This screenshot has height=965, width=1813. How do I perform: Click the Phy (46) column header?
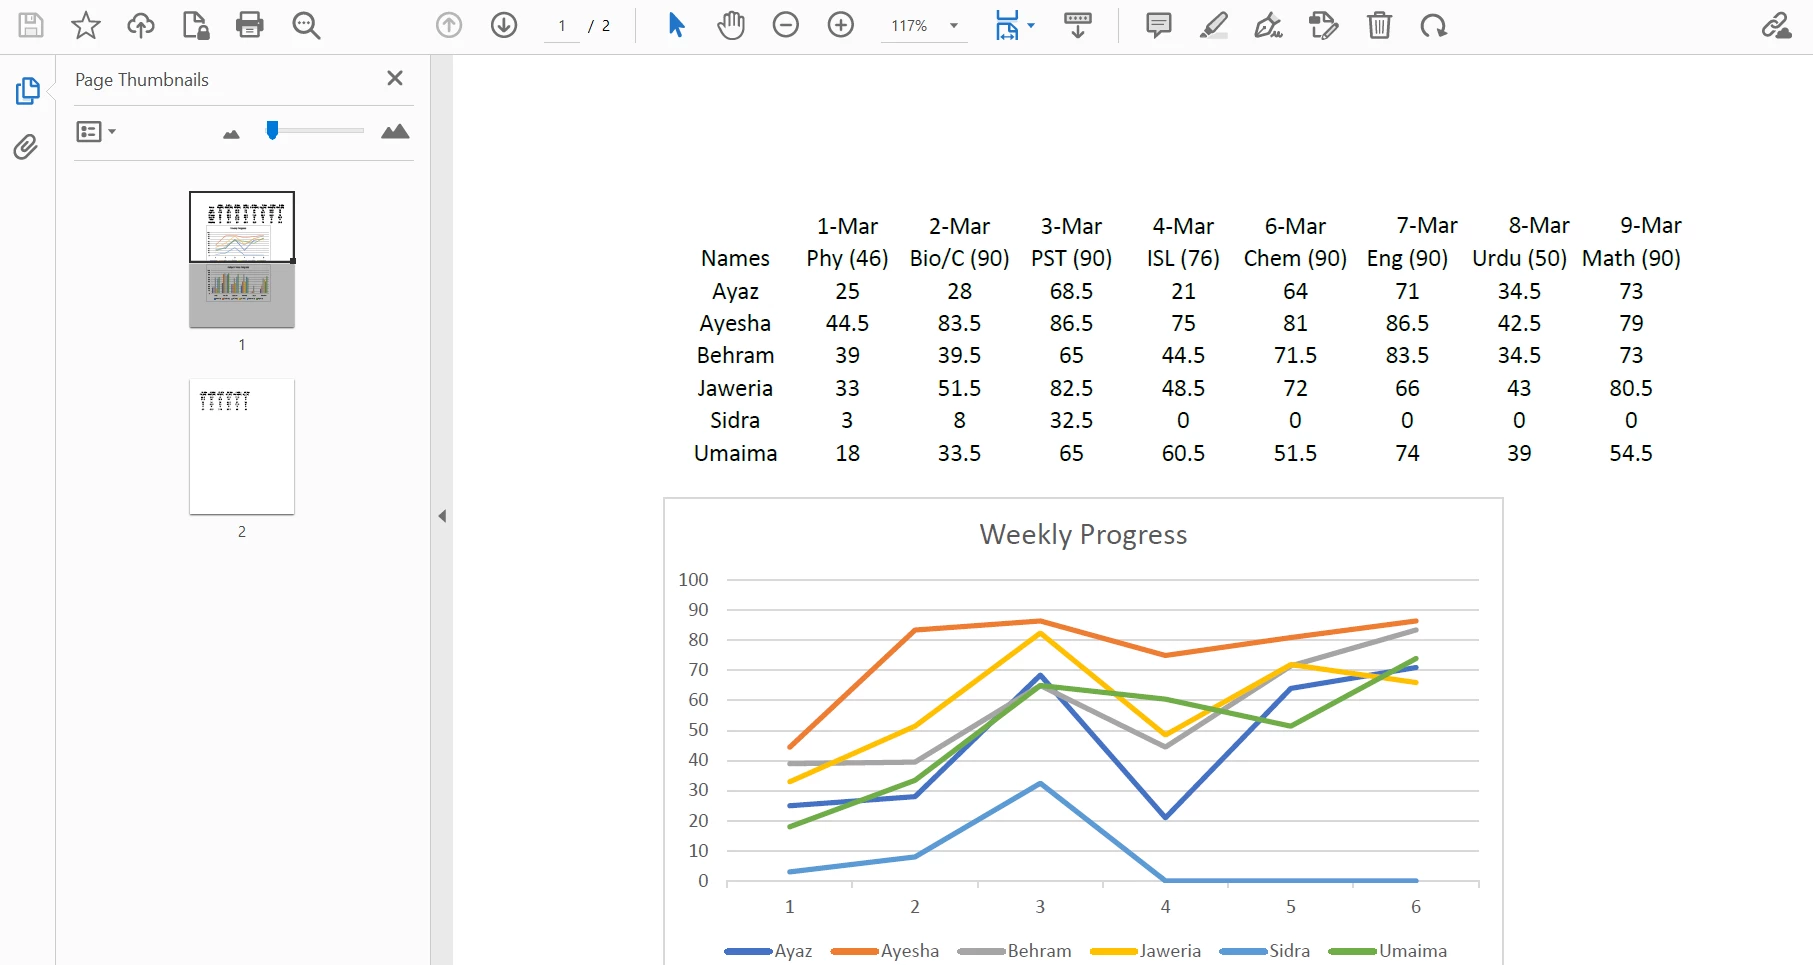(847, 258)
